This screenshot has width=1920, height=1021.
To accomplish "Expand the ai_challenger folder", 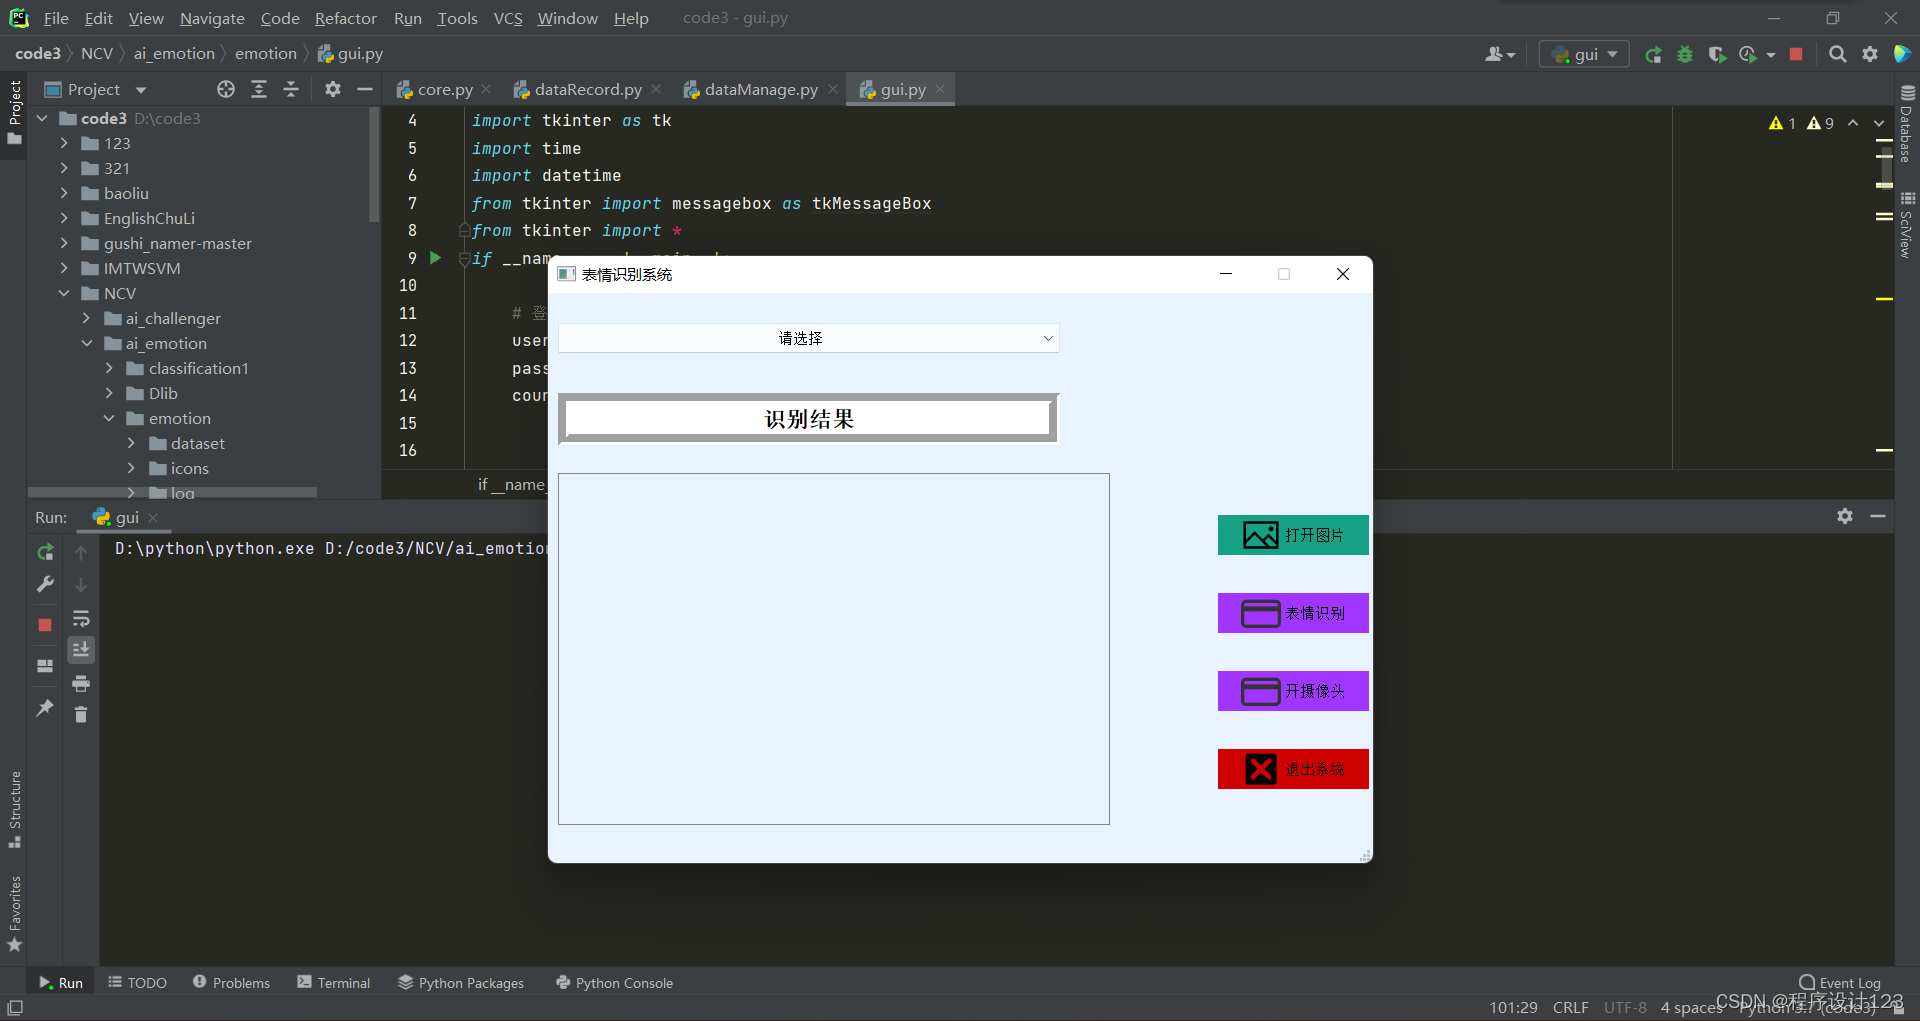I will (x=86, y=318).
